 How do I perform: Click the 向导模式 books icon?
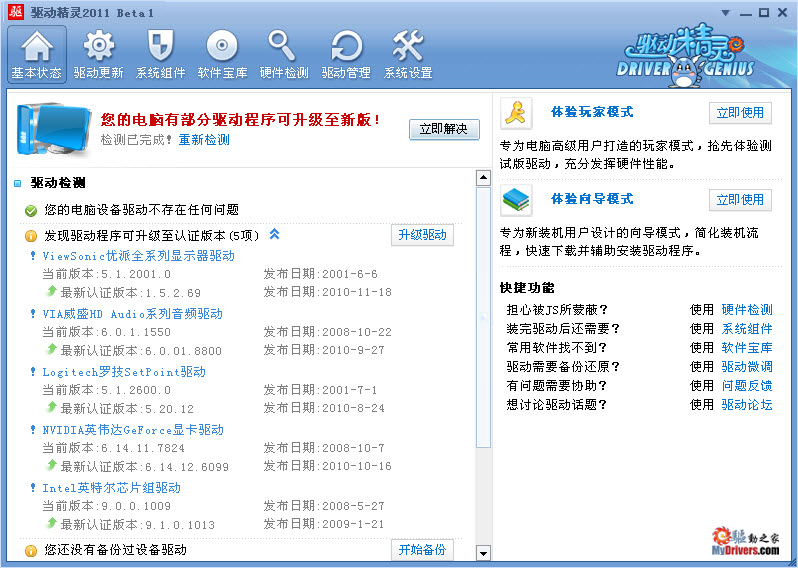tap(516, 200)
